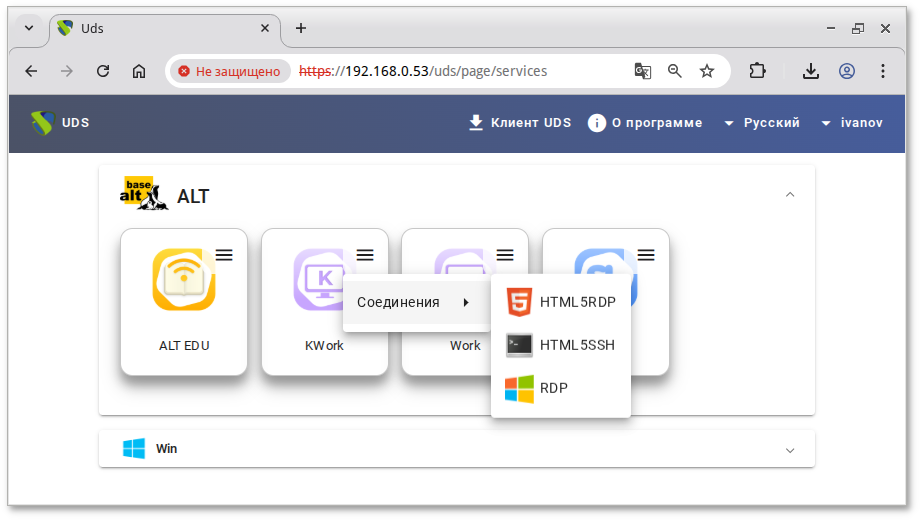Click the Work card label
This screenshot has height=520, width=920.
pos(465,346)
